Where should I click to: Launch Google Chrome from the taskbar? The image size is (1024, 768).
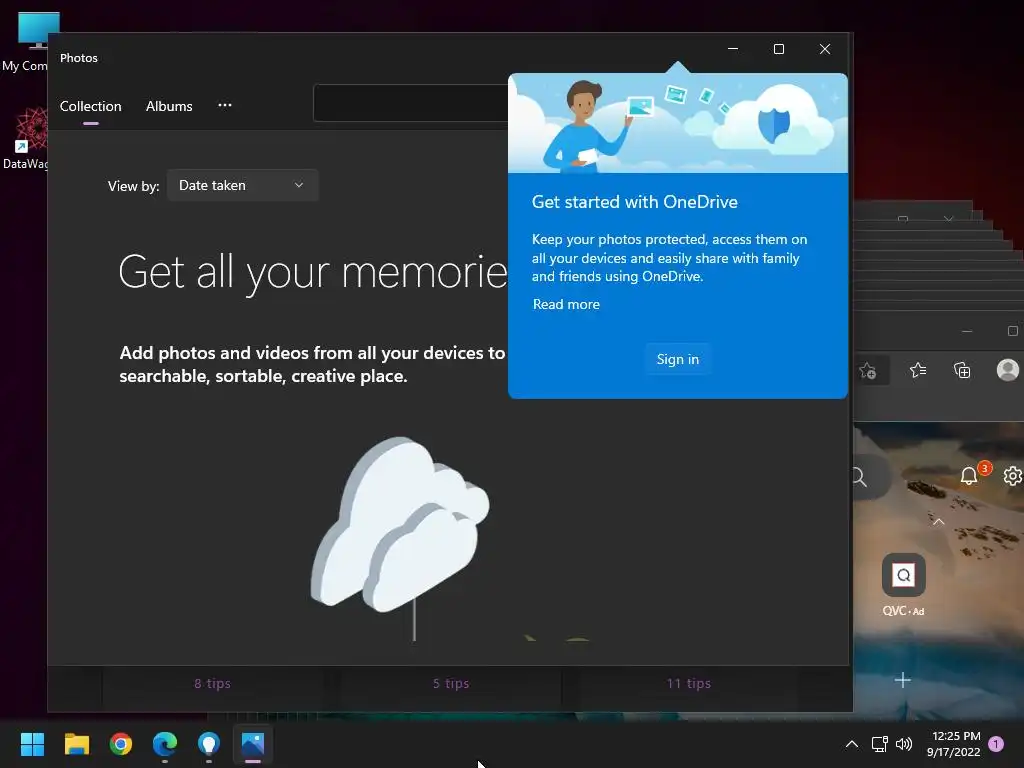(x=121, y=744)
